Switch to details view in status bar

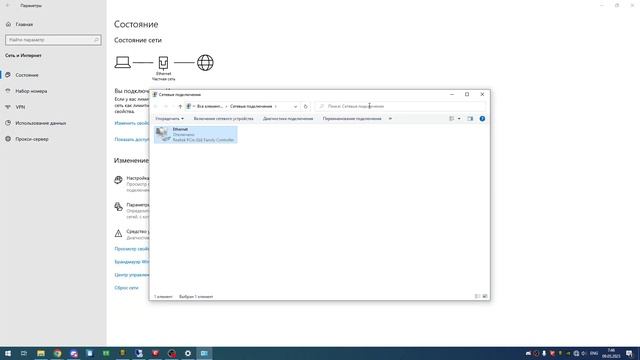(x=477, y=296)
